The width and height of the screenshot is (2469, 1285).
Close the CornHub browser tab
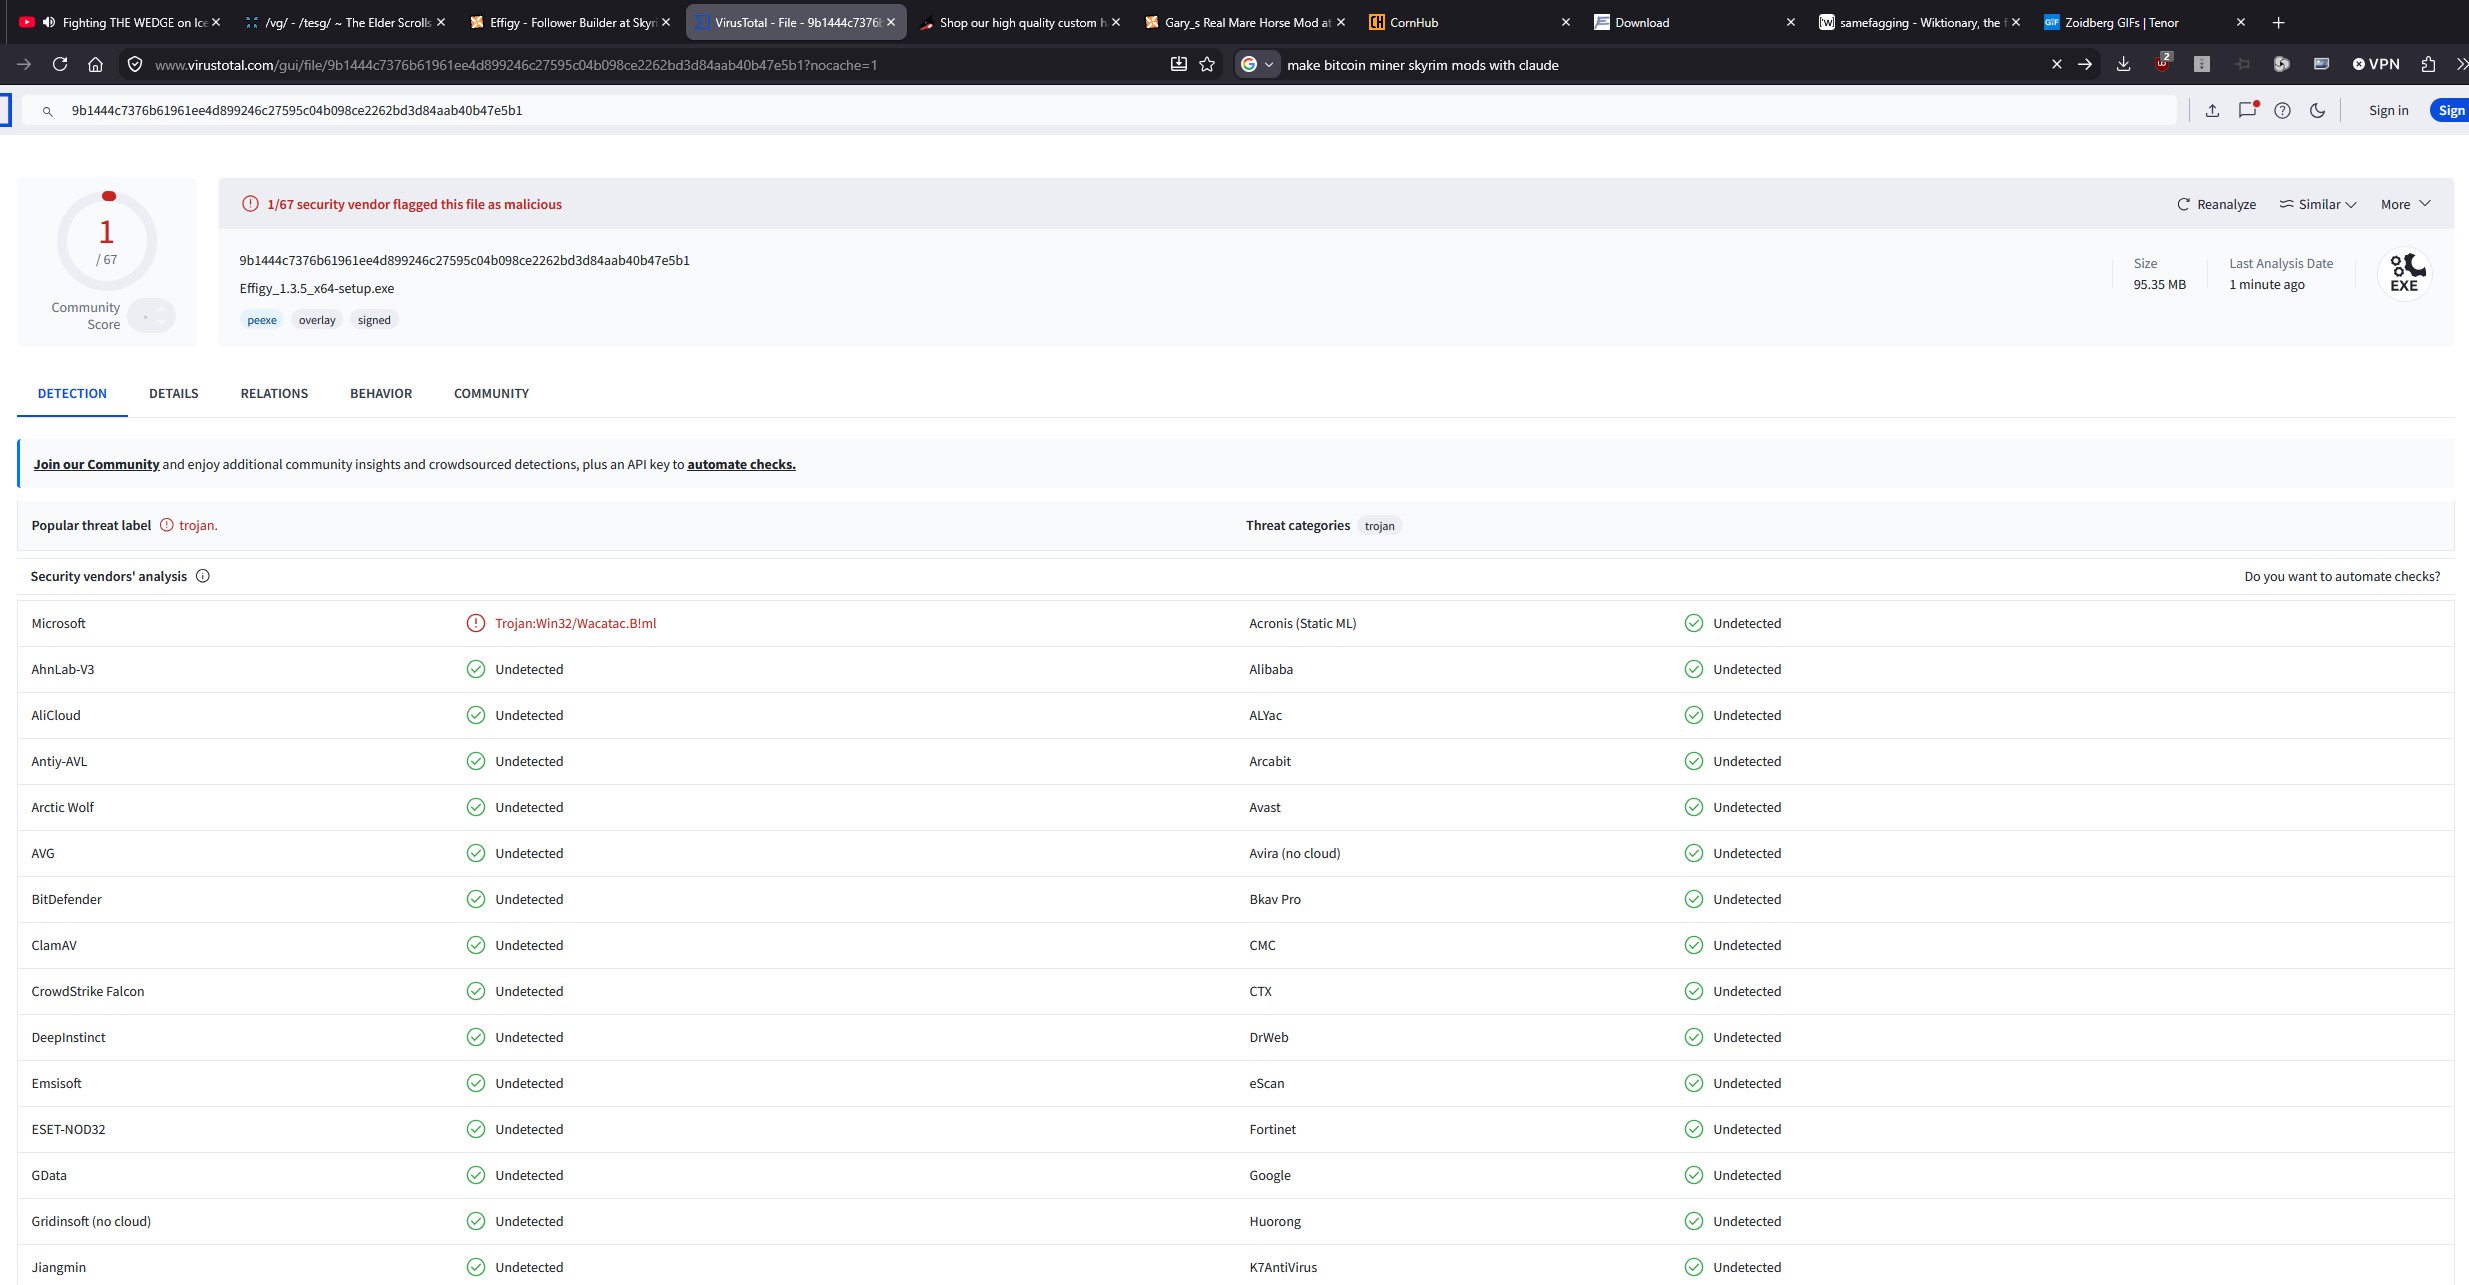pyautogui.click(x=1565, y=22)
